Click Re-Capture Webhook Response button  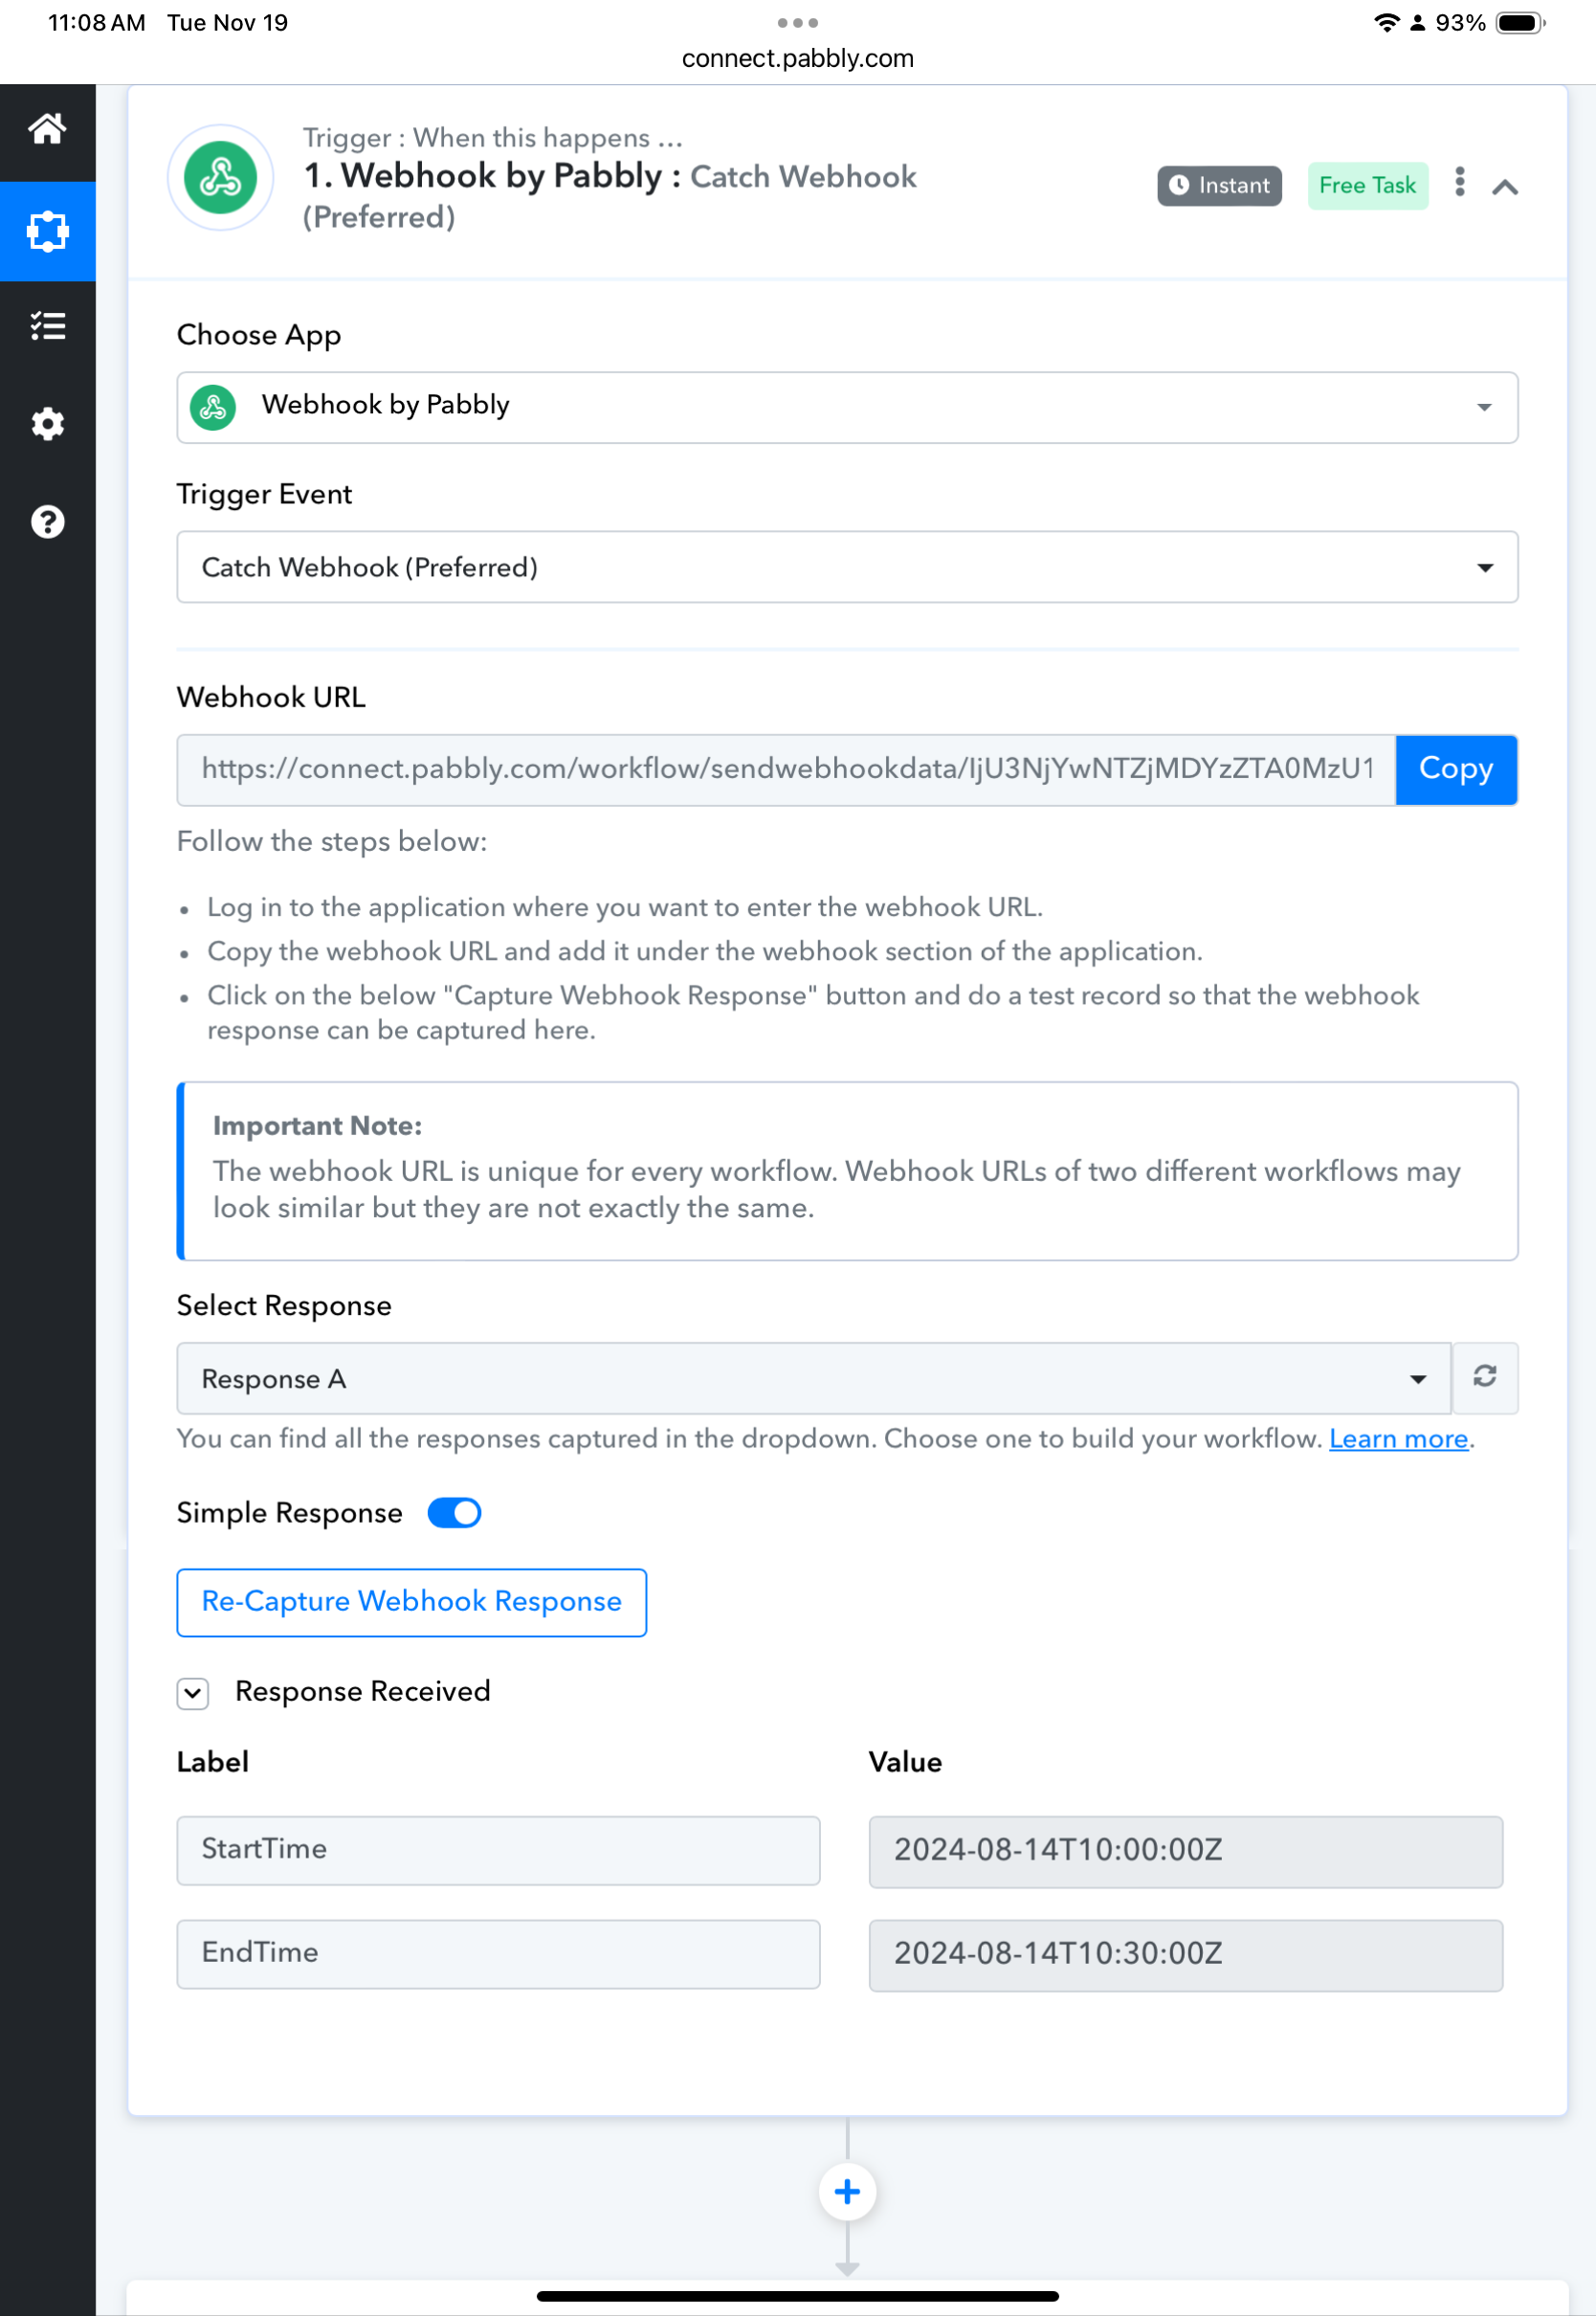tap(412, 1602)
